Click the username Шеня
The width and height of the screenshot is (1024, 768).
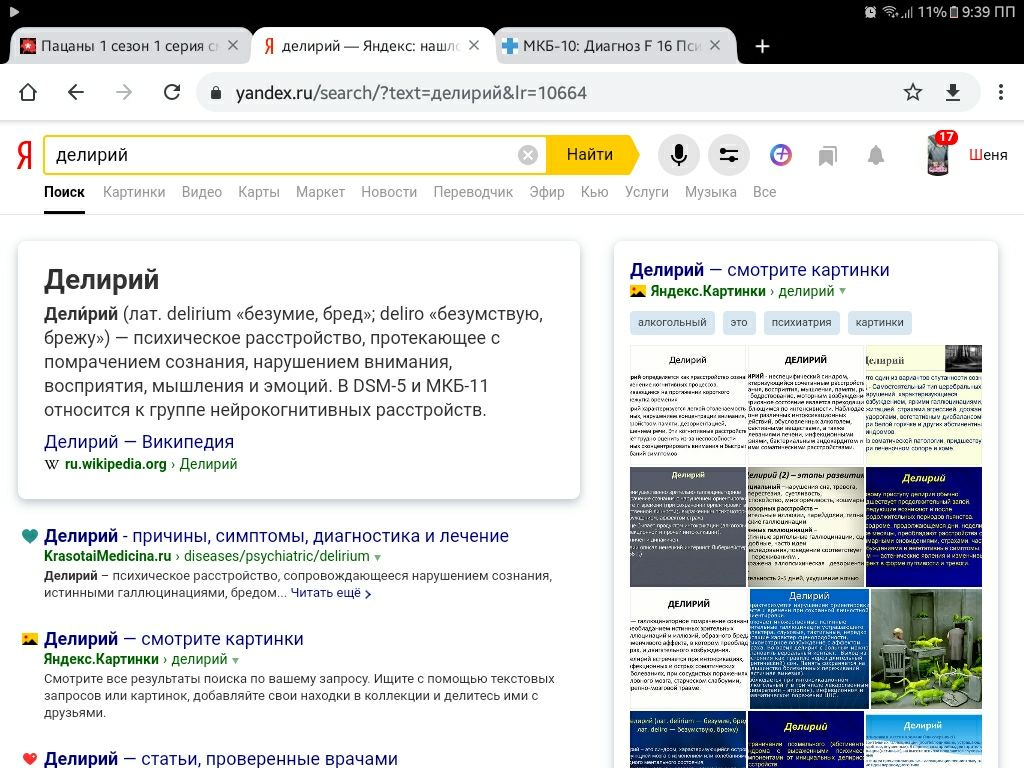click(987, 155)
